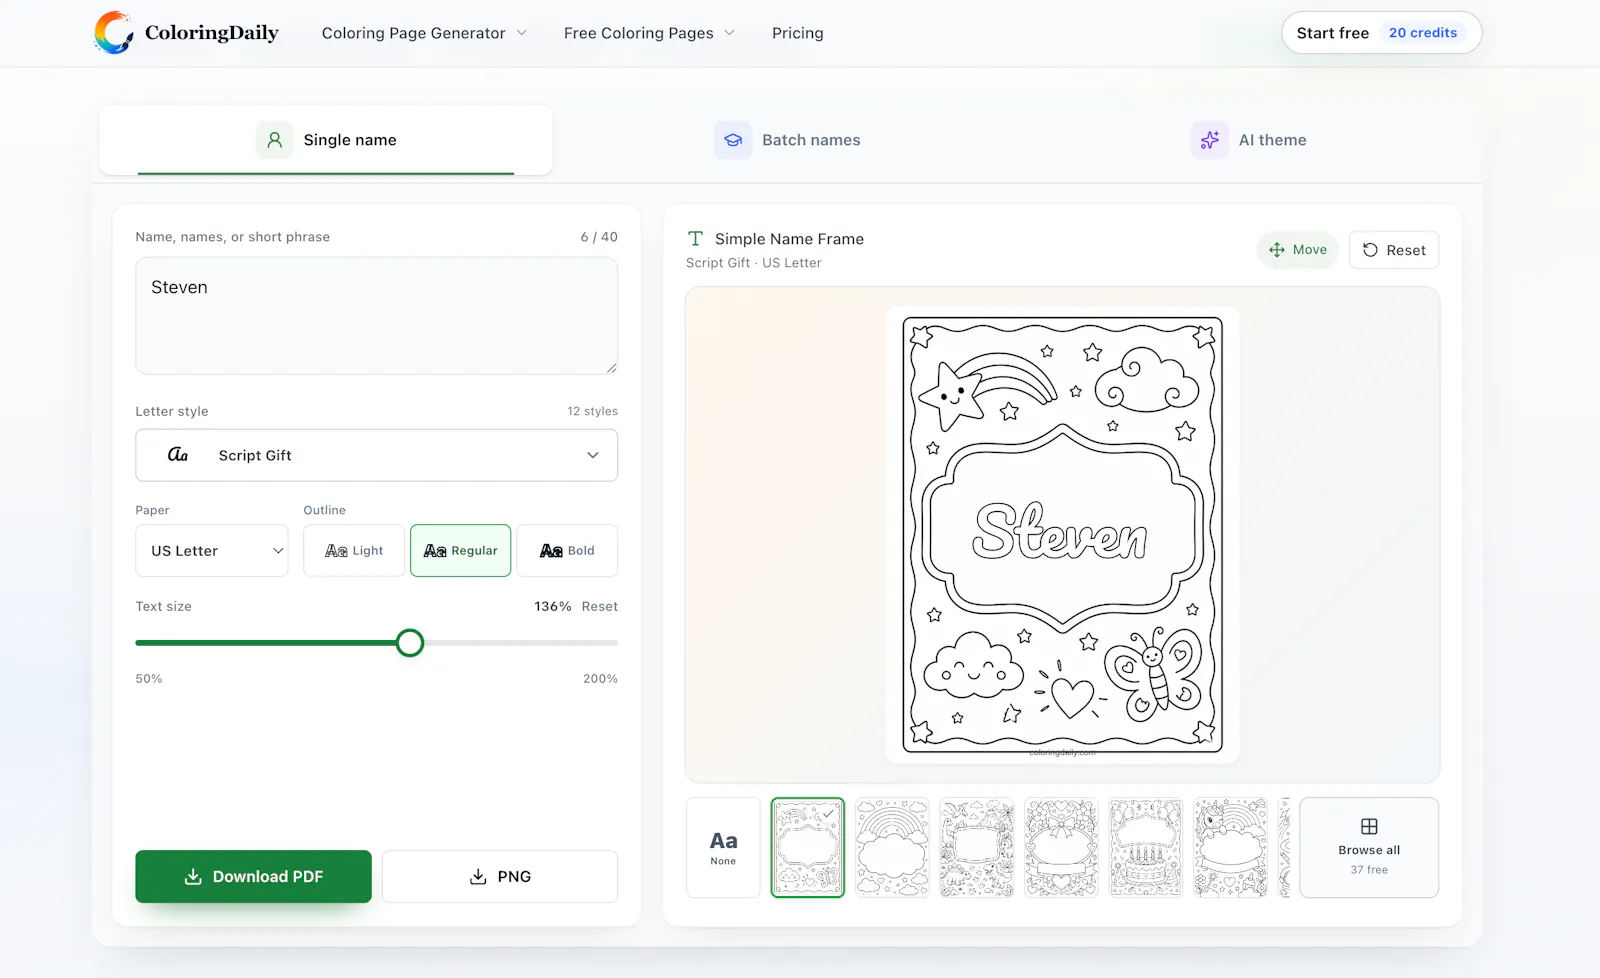Click the four-arrow Move icon
The image size is (1600, 978).
coord(1277,250)
